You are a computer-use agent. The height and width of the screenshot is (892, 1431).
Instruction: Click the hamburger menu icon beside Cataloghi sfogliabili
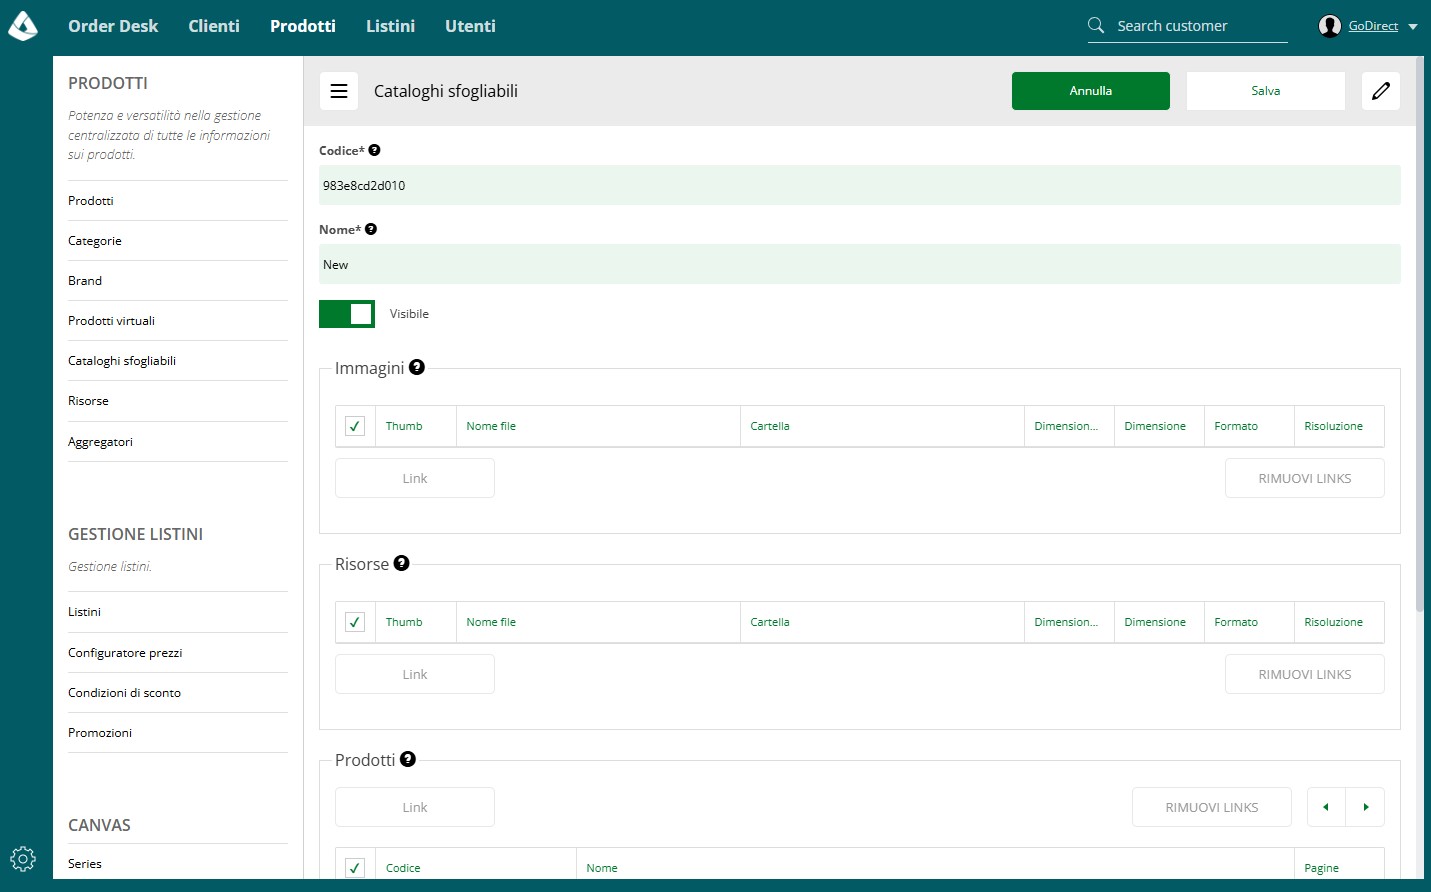coord(339,91)
